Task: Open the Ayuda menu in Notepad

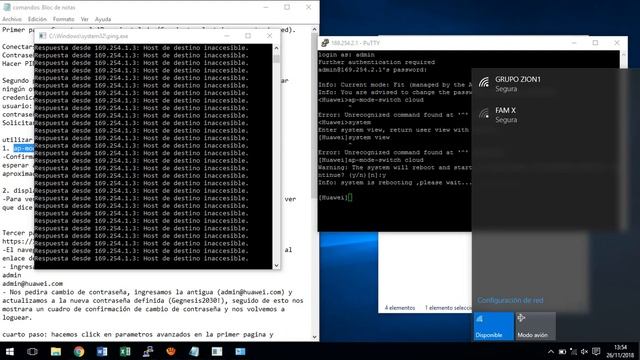Action: [103, 19]
